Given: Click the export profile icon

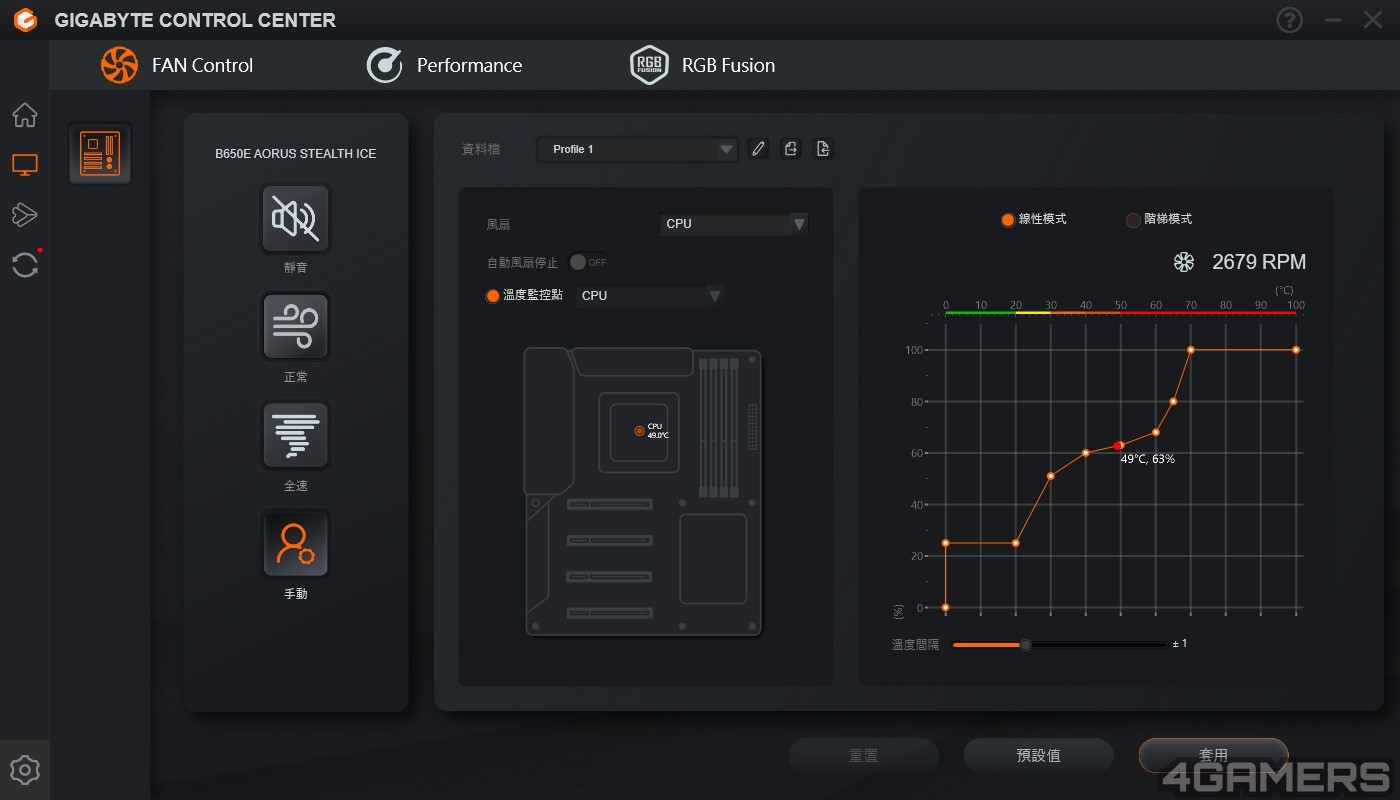Looking at the screenshot, I should [x=791, y=149].
